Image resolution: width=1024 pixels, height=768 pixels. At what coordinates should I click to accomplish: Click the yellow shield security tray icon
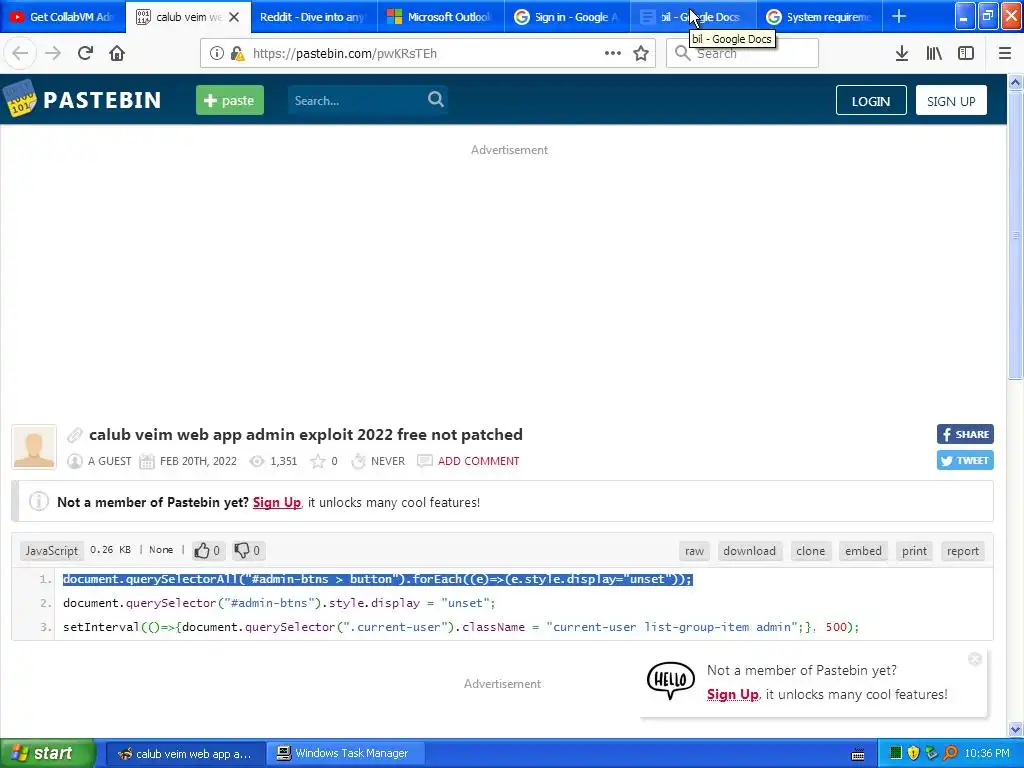tap(914, 753)
